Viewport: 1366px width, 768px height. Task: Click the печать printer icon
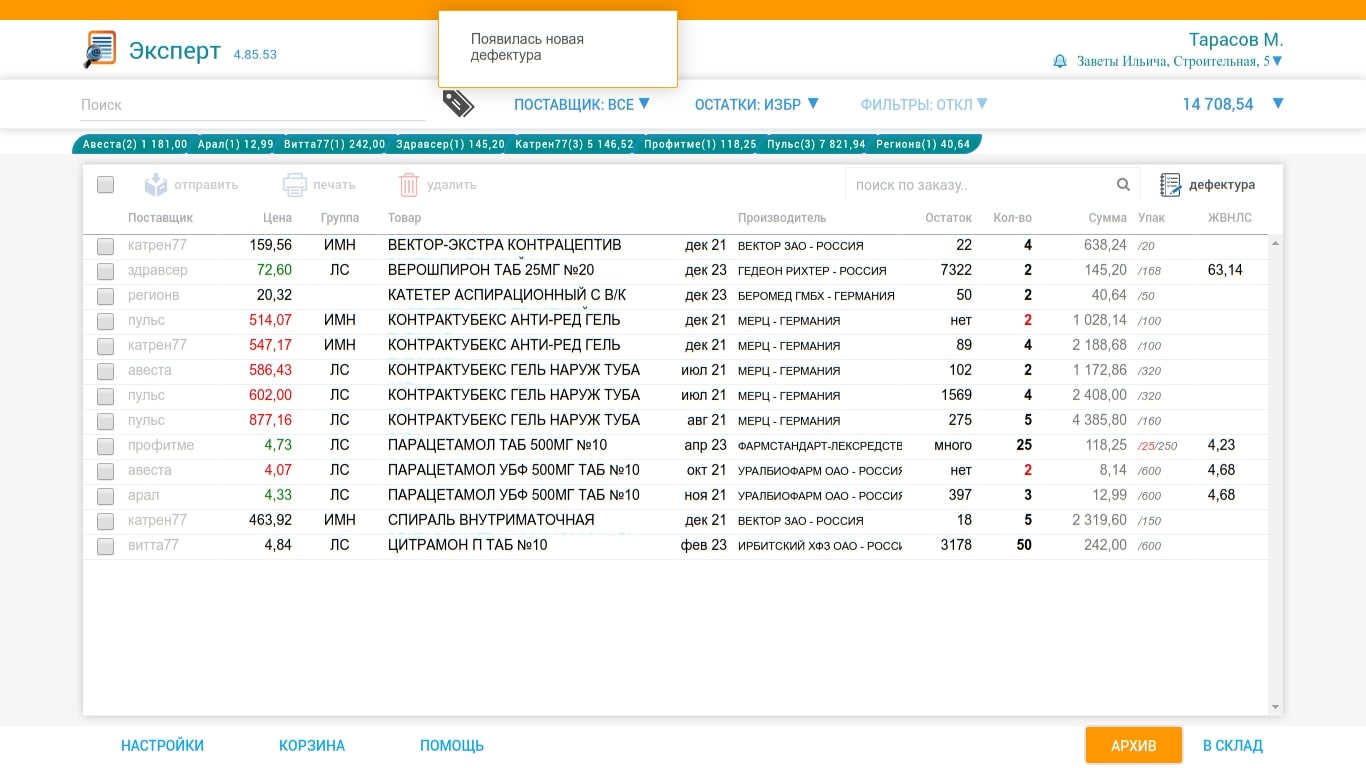pos(294,185)
